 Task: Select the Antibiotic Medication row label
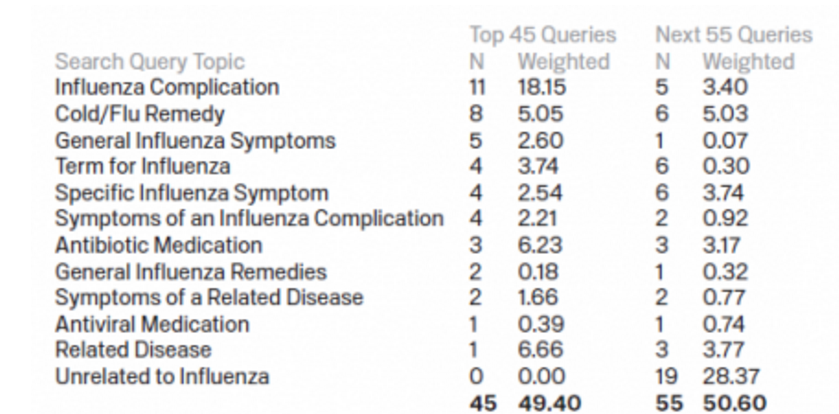pos(158,246)
